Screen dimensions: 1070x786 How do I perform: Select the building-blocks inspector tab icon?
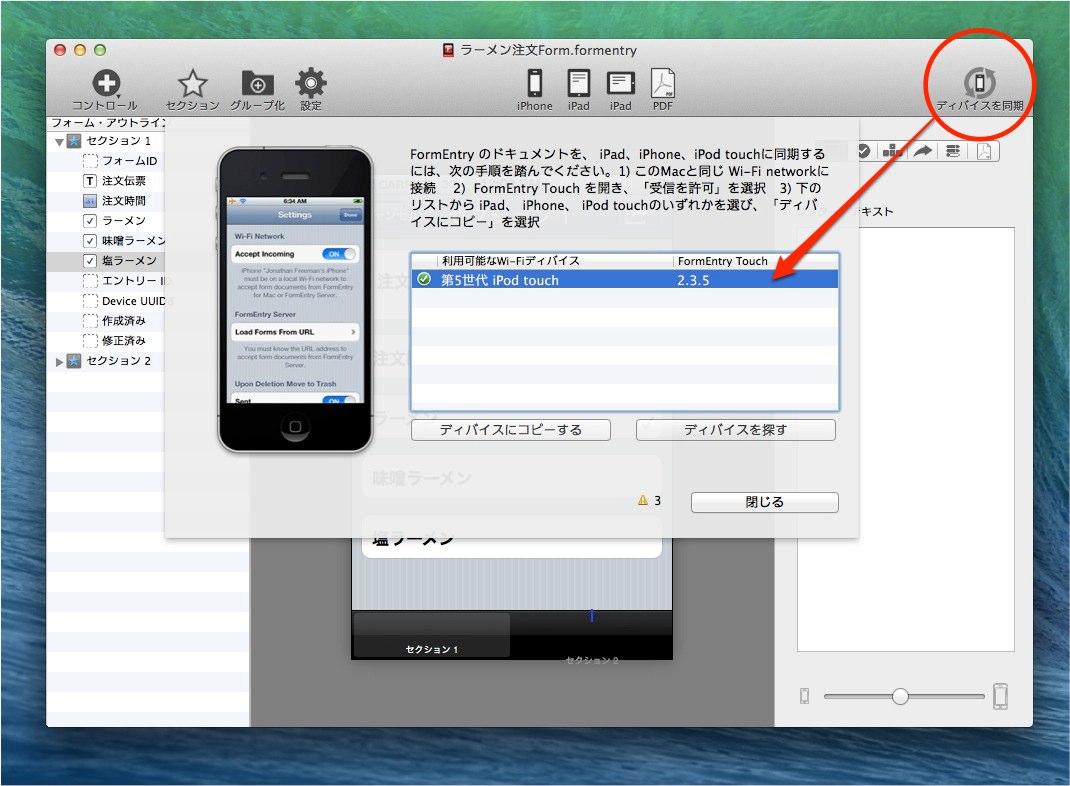click(x=892, y=151)
